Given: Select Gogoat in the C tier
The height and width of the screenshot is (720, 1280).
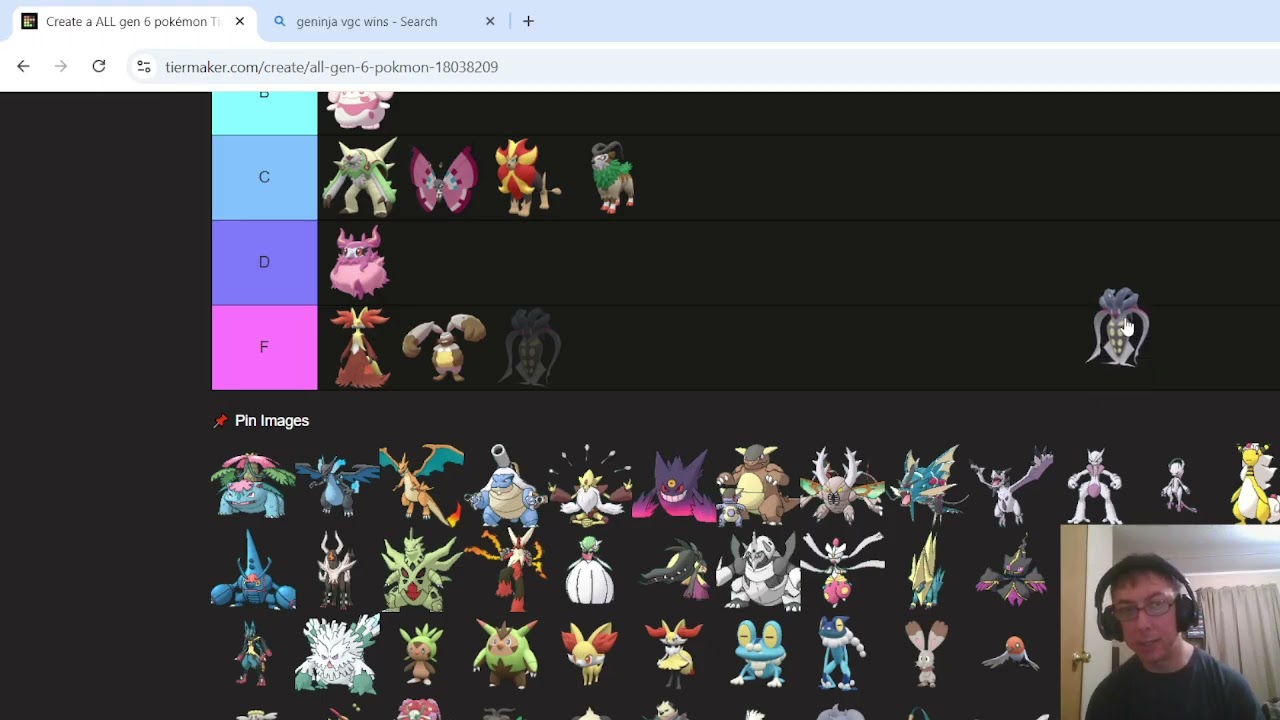Looking at the screenshot, I should tap(612, 177).
